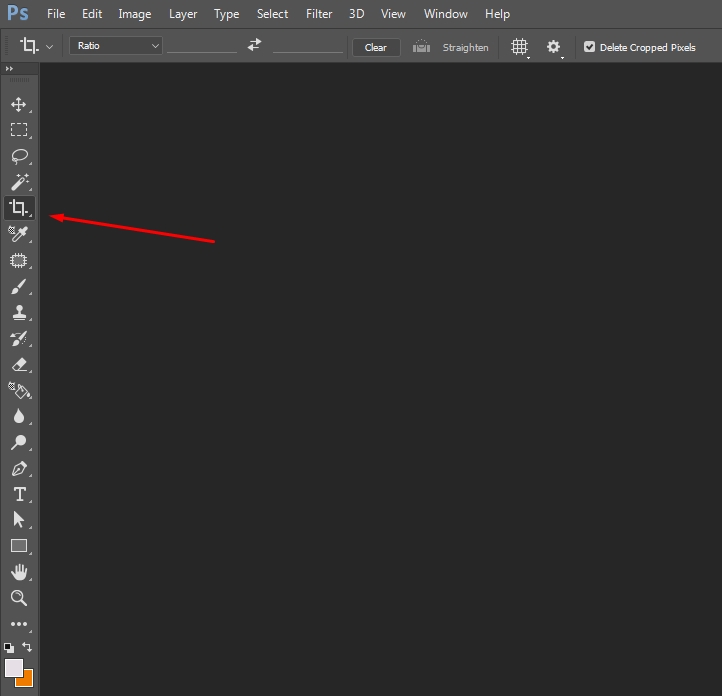This screenshot has width=722, height=696.
Task: Select the Patch healing tool
Action: click(19, 261)
